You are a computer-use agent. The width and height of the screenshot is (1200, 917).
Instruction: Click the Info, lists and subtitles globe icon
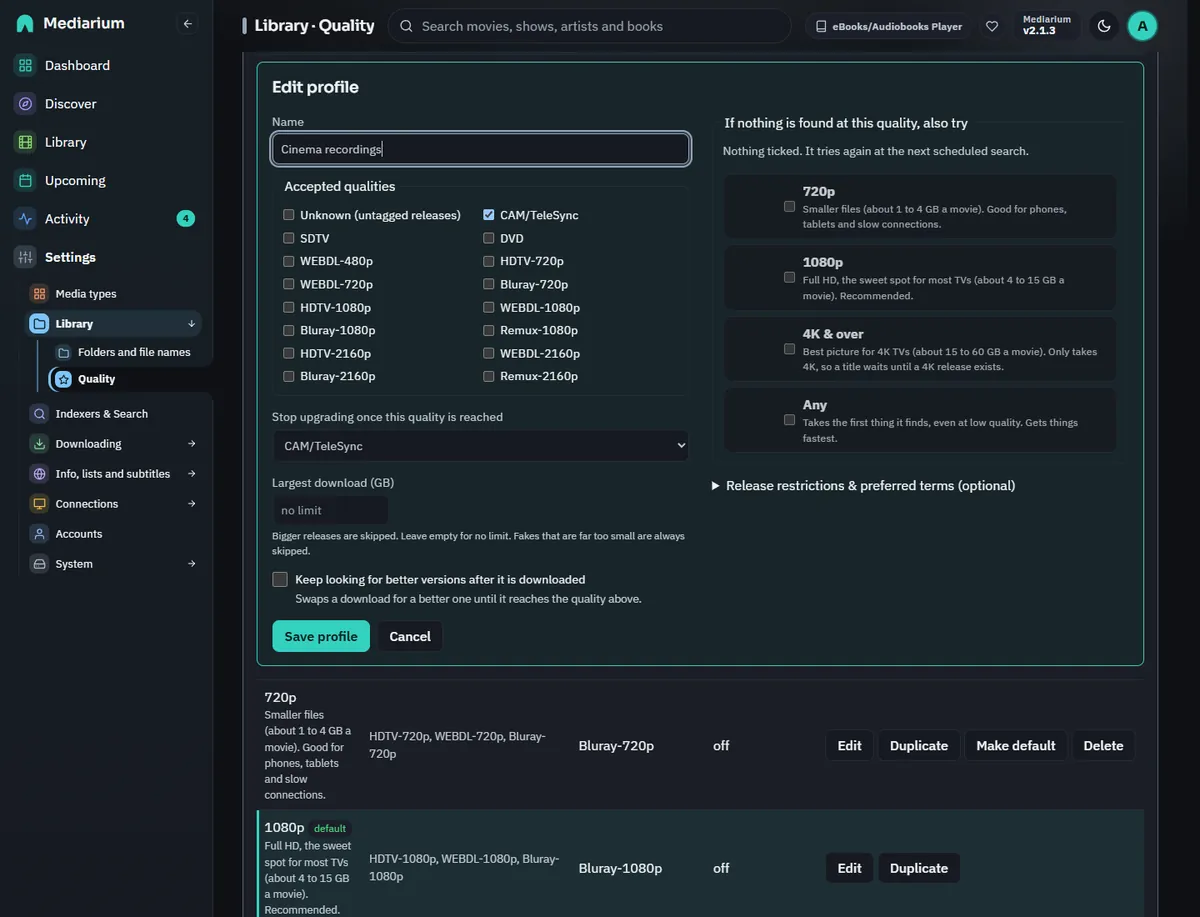point(39,474)
